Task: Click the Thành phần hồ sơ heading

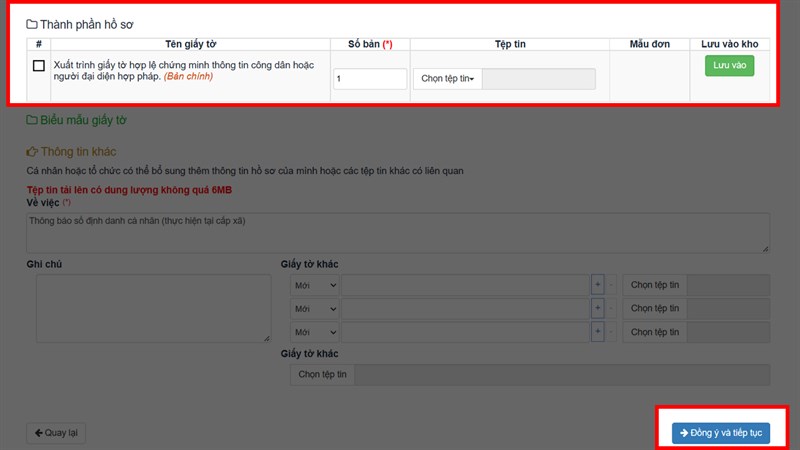Action: click(87, 24)
